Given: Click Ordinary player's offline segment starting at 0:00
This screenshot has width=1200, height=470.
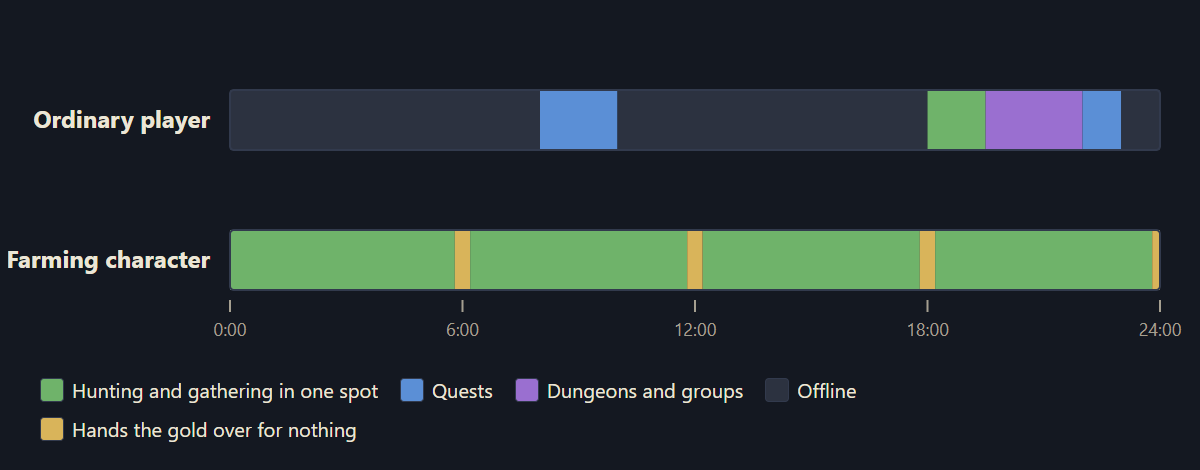Looking at the screenshot, I should pos(385,120).
